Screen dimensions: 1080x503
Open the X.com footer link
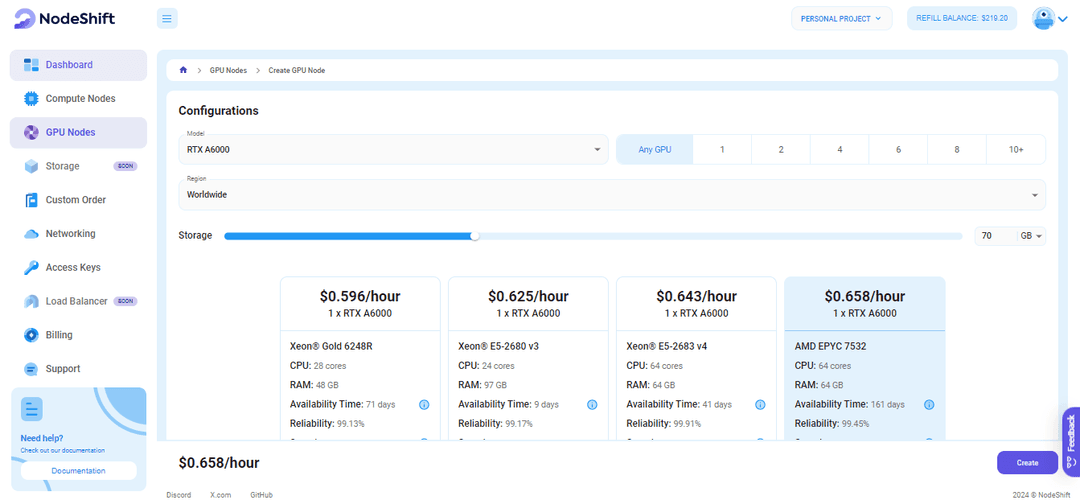pyautogui.click(x=220, y=495)
